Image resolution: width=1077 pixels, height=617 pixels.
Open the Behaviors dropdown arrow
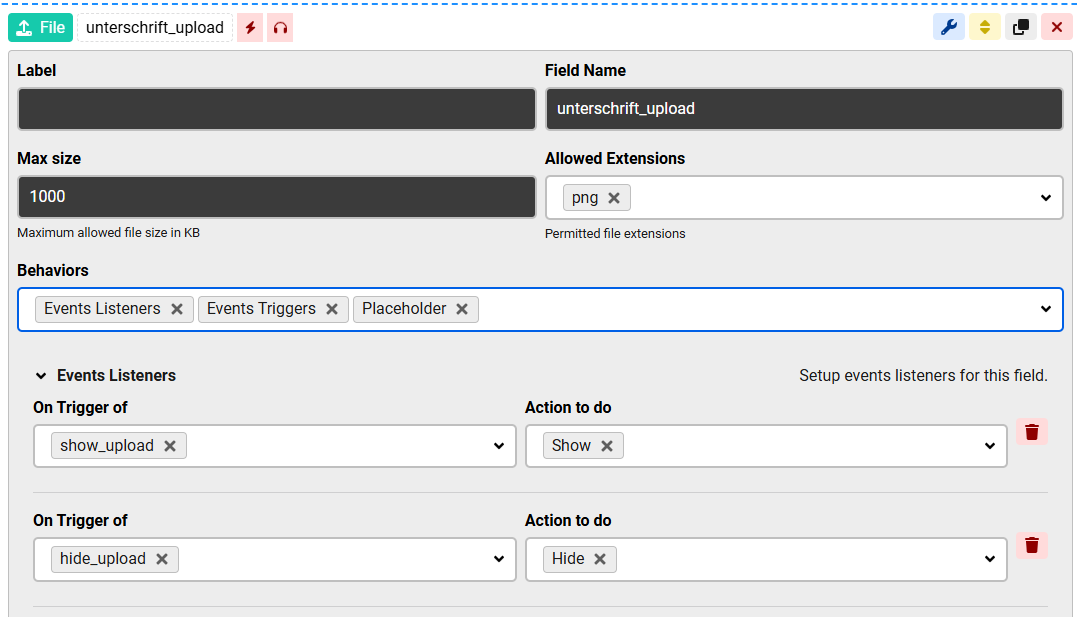1045,309
